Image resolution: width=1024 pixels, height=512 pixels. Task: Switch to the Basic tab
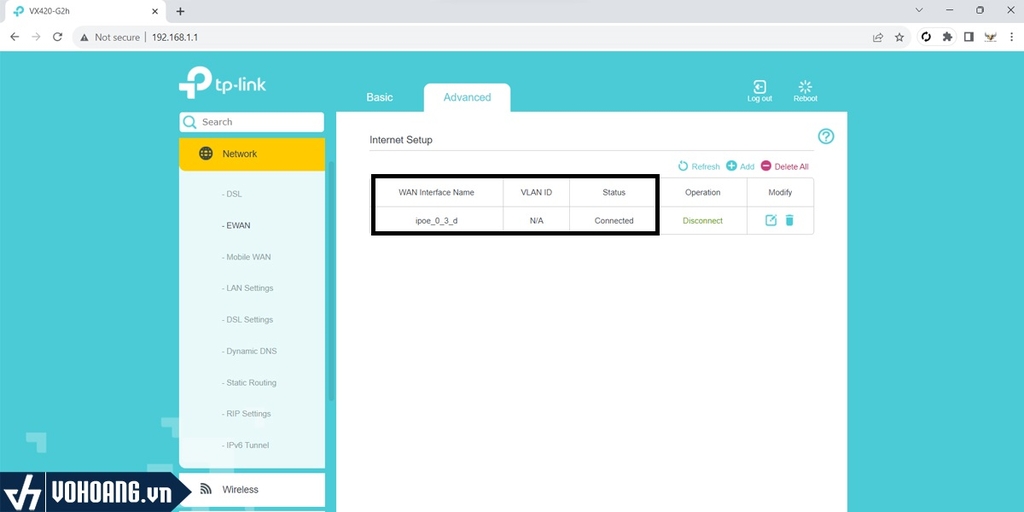(x=379, y=97)
